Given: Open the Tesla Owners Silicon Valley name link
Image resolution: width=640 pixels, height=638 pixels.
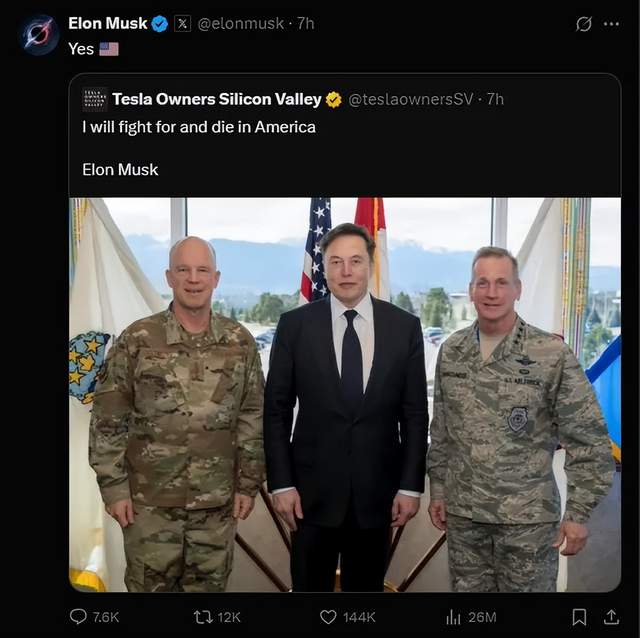Looking at the screenshot, I should click(x=217, y=99).
